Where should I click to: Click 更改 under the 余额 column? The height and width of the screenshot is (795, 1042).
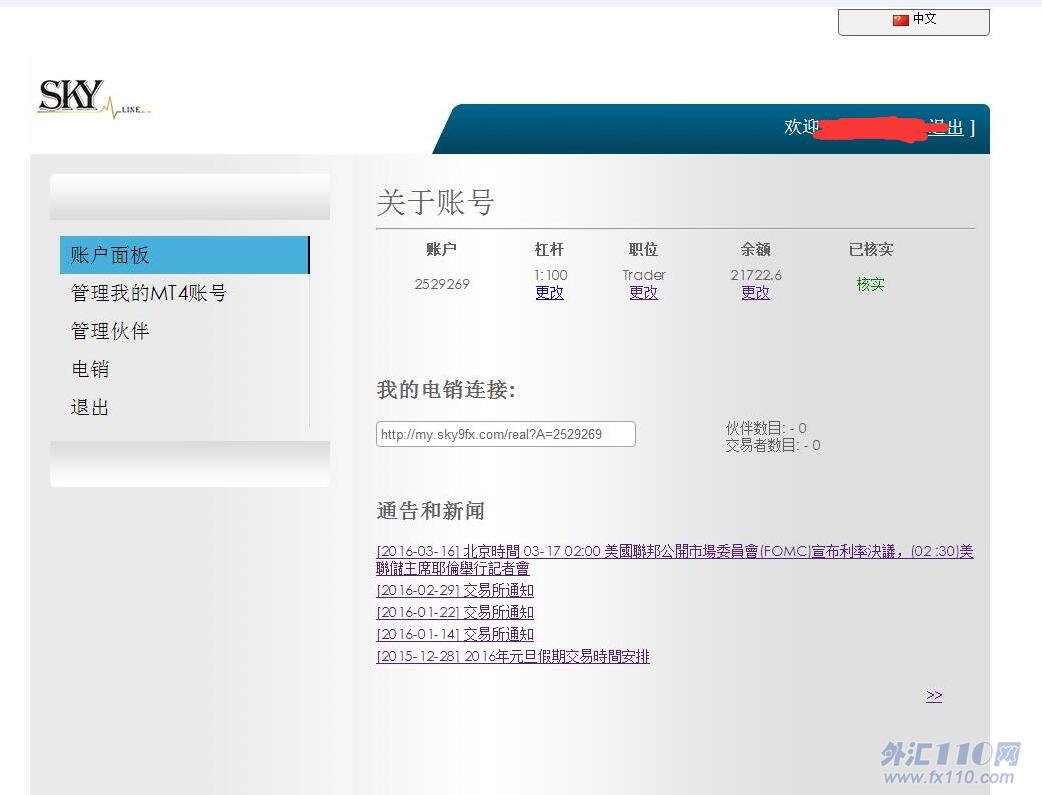tap(755, 293)
